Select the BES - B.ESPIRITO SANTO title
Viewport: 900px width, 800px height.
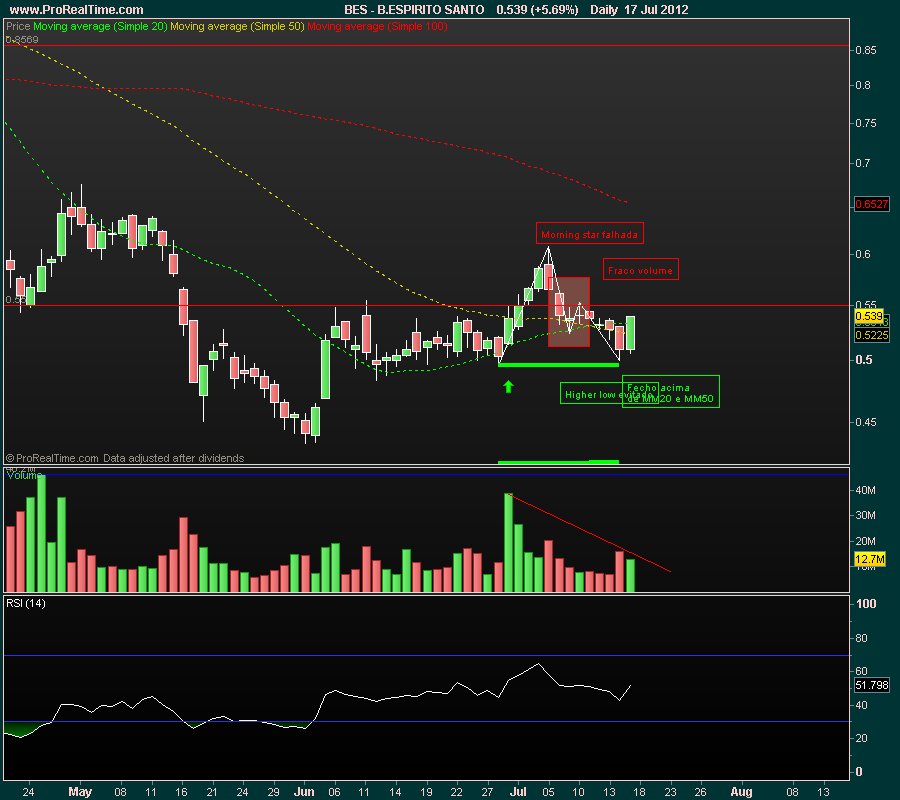[414, 10]
